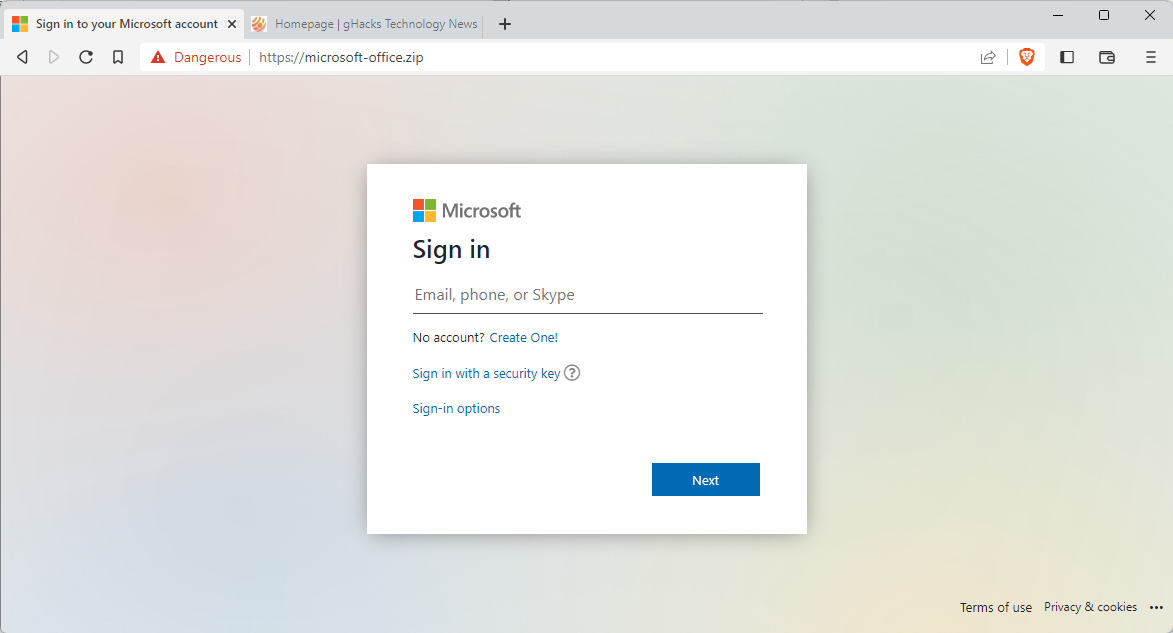Click the browser back arrow icon
This screenshot has height=633, width=1173.
tap(22, 57)
